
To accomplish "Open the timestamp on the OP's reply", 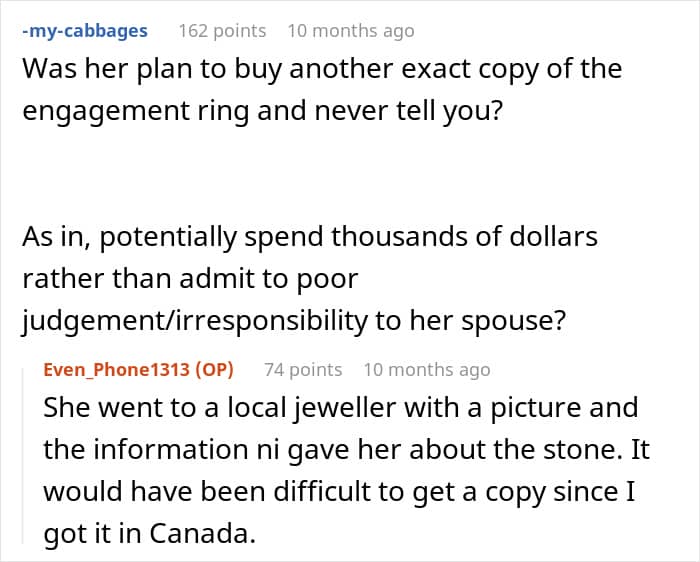I will [427, 370].
